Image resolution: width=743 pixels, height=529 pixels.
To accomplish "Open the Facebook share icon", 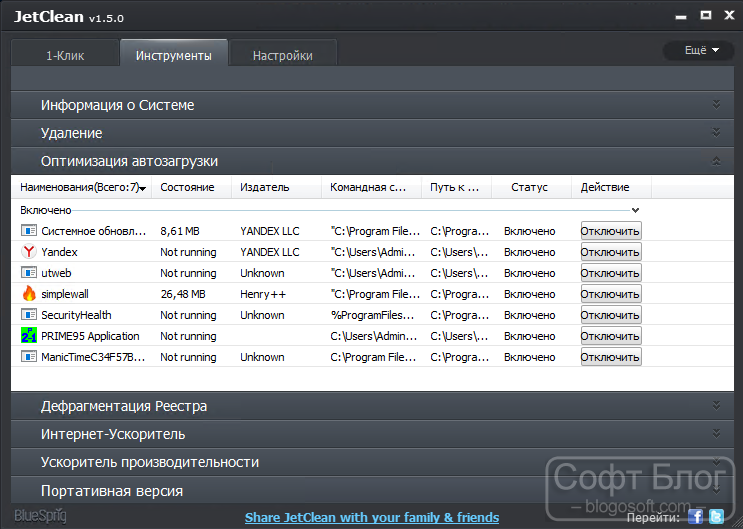I will tap(696, 517).
